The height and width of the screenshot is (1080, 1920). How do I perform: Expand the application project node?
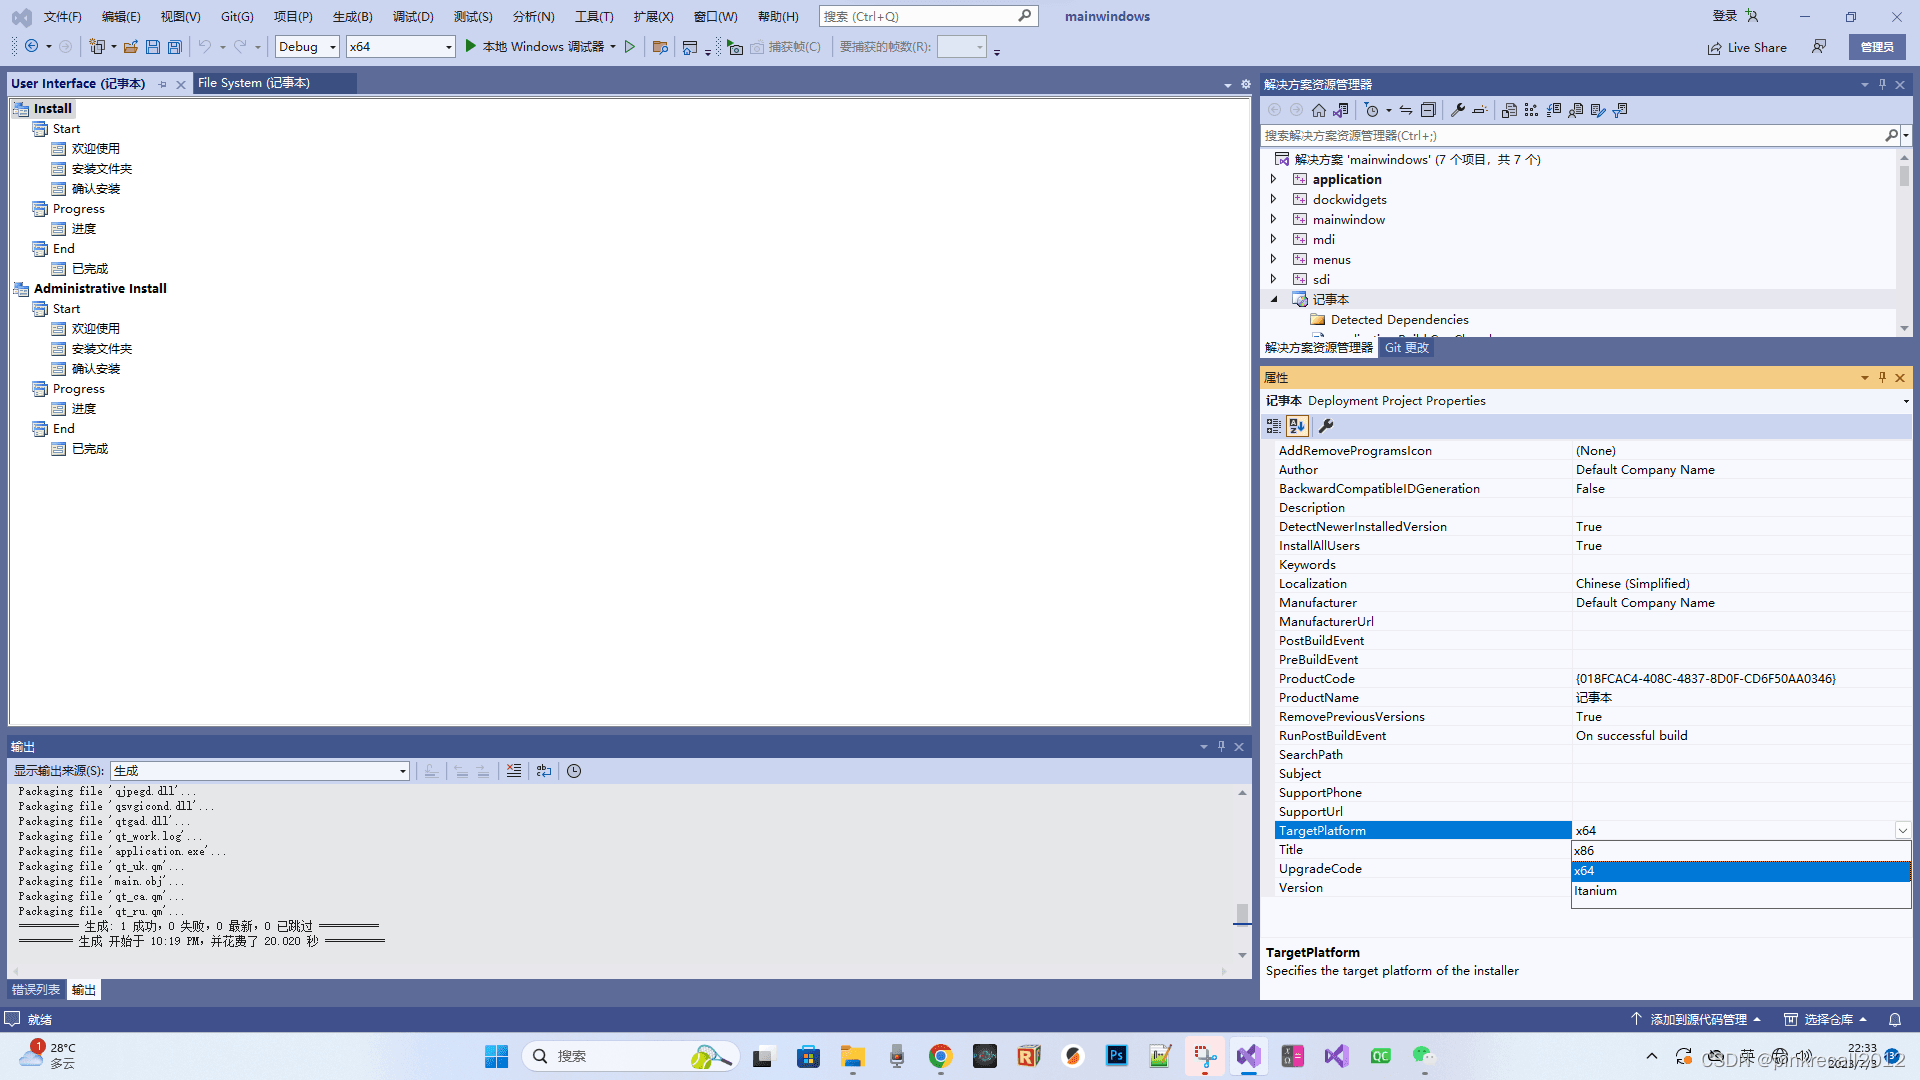[x=1273, y=179]
